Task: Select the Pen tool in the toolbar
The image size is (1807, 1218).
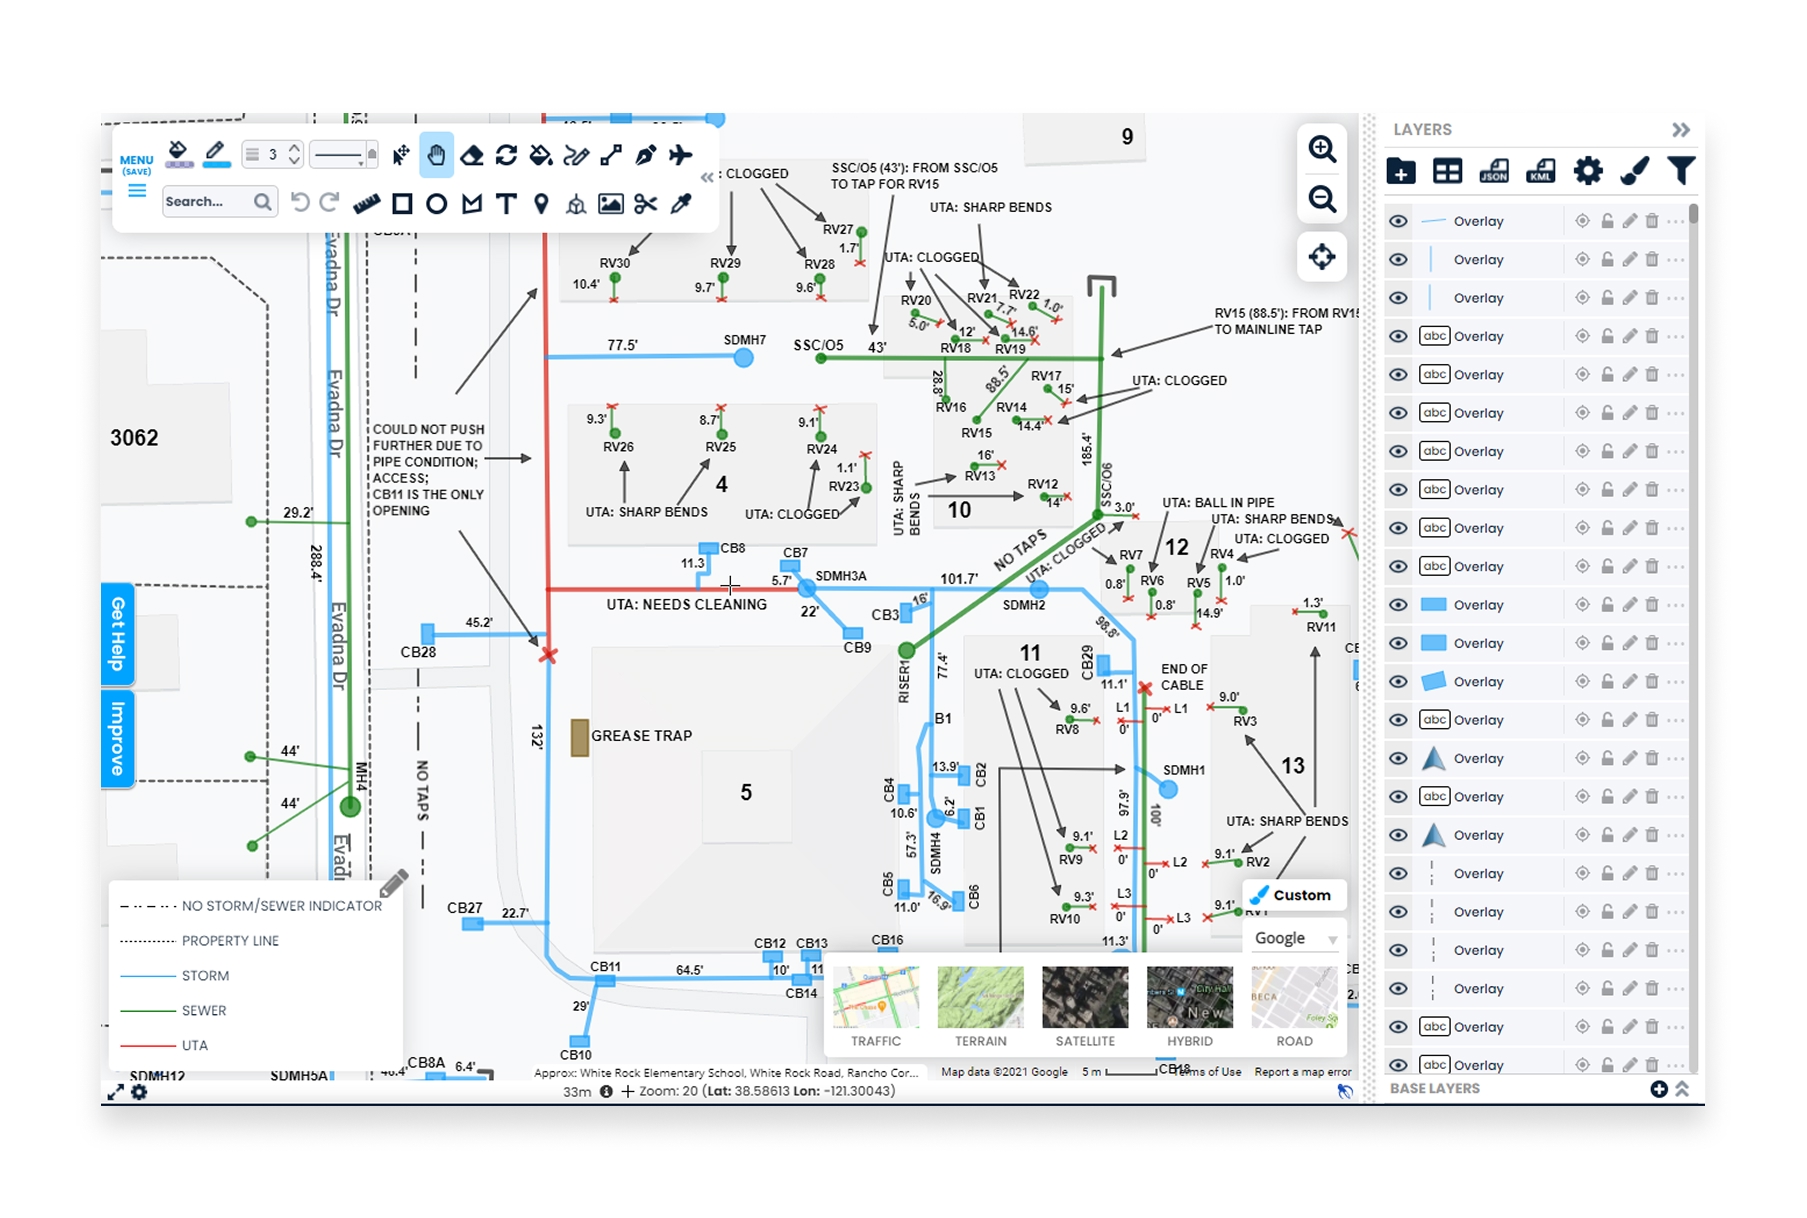Action: pos(646,155)
